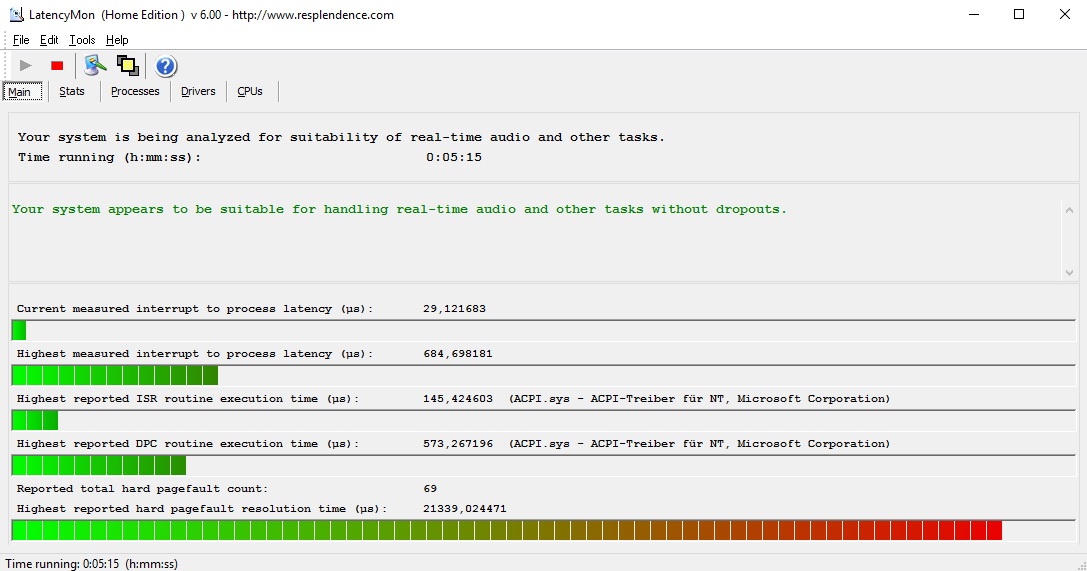The height and width of the screenshot is (571, 1087).
Task: Click the highest ISR routine execution time bar
Action: [x=544, y=421]
